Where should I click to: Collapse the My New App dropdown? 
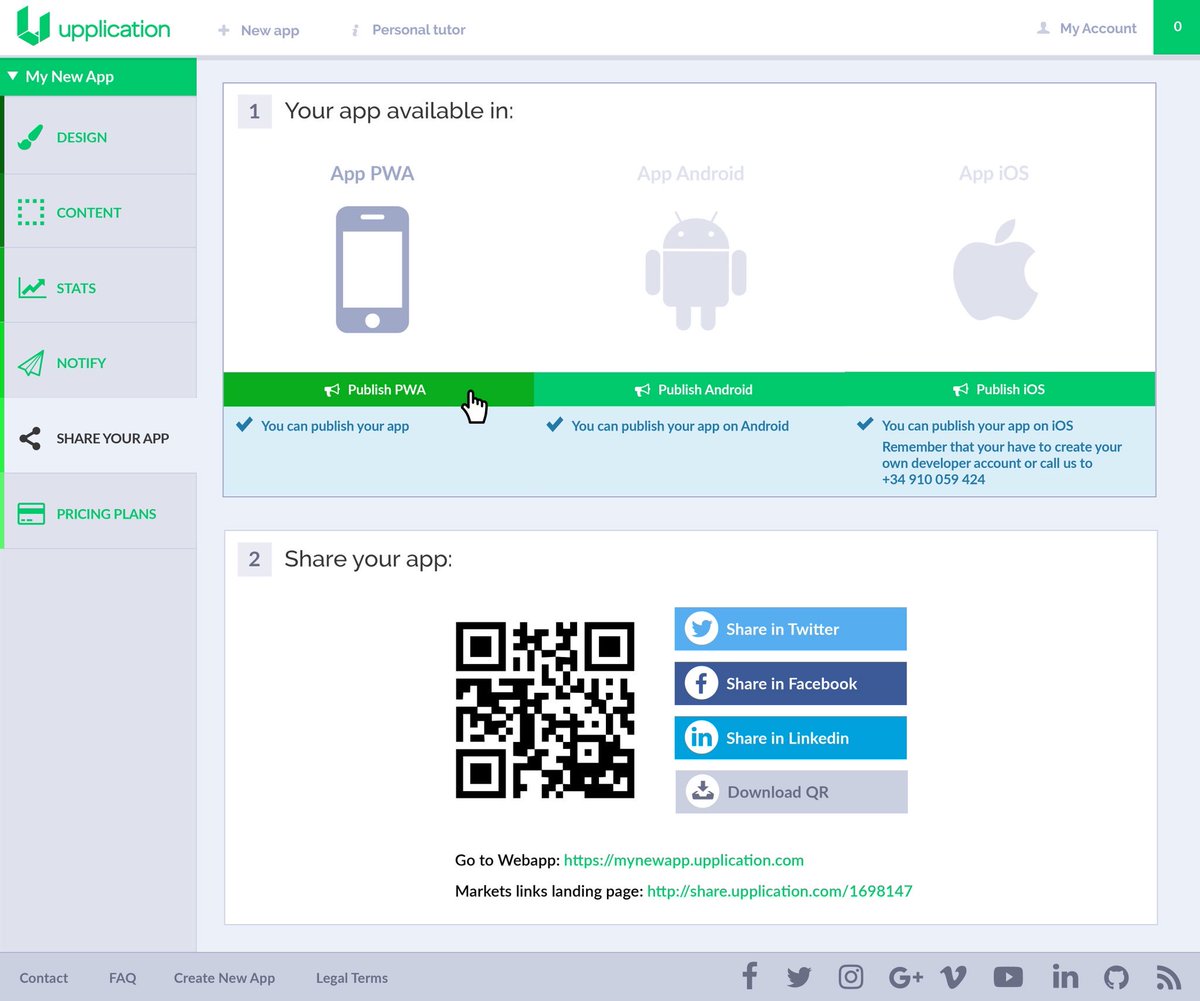(98, 76)
